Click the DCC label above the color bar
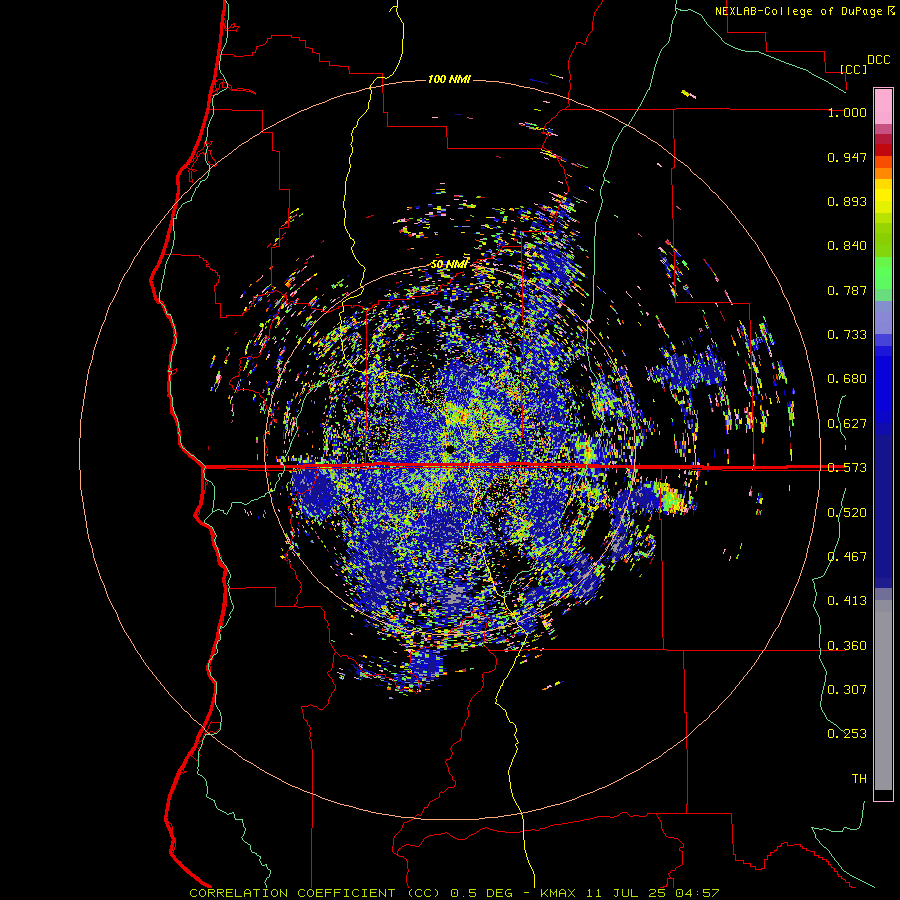Viewport: 900px width, 900px height. [878, 60]
